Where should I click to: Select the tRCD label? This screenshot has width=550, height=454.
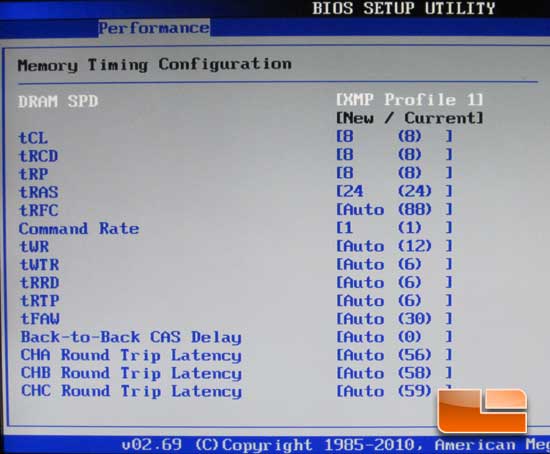point(39,156)
